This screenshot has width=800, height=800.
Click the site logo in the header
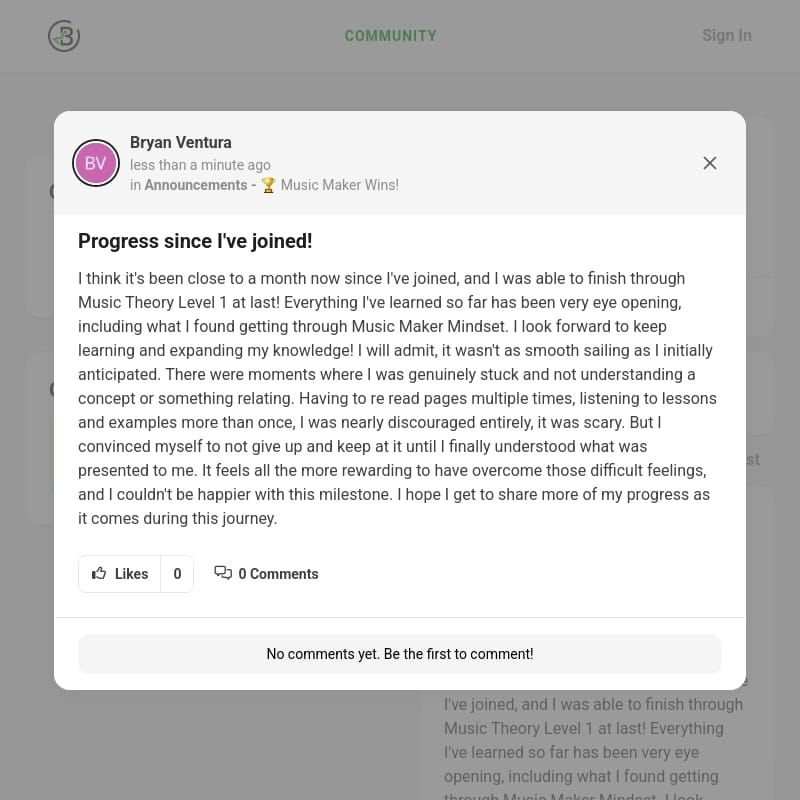(64, 36)
